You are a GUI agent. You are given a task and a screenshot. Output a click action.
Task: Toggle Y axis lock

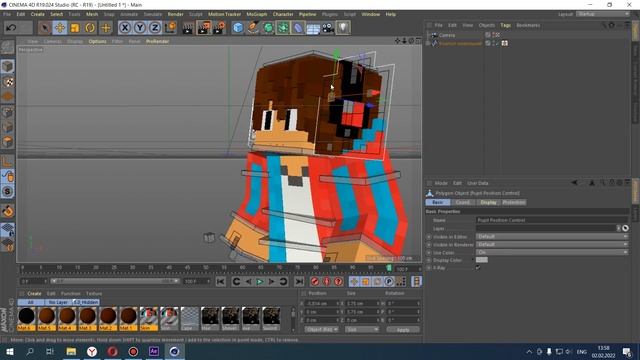[x=140, y=28]
